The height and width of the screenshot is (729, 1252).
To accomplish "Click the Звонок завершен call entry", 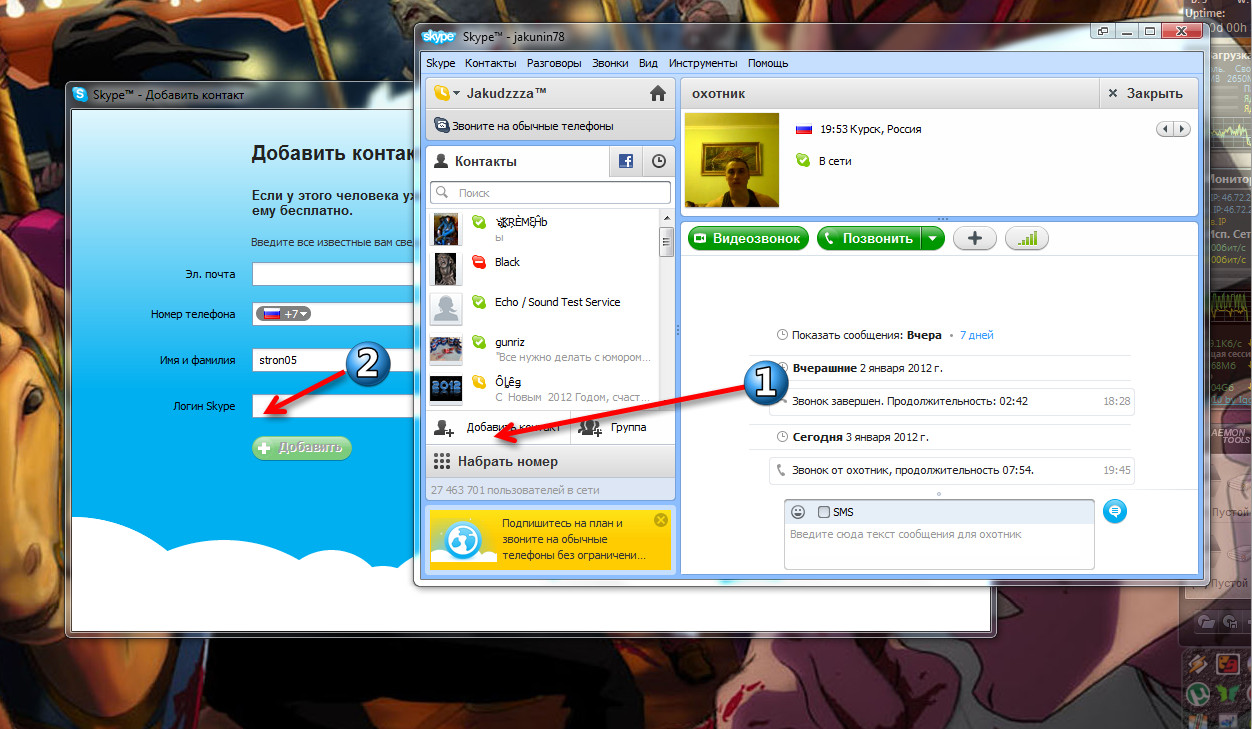I will pos(952,401).
